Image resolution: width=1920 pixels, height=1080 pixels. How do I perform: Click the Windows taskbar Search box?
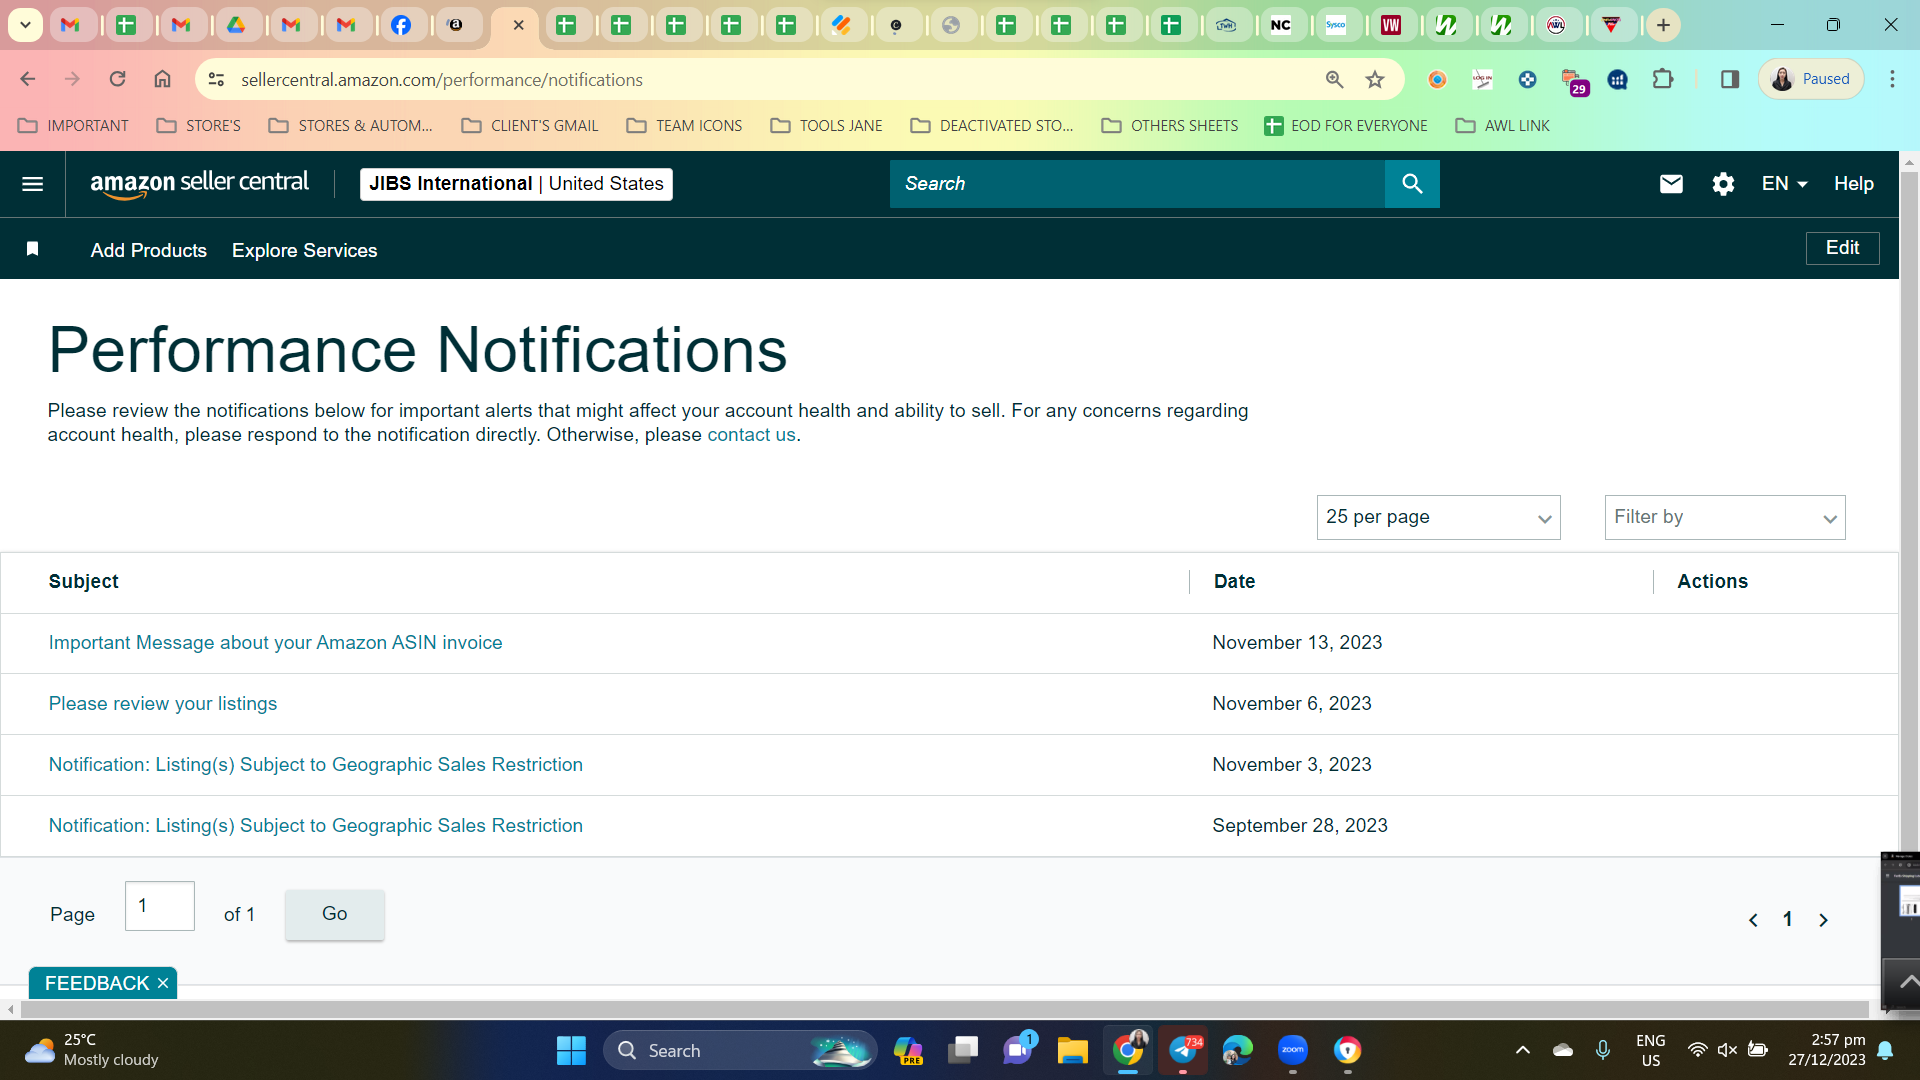pos(740,1050)
